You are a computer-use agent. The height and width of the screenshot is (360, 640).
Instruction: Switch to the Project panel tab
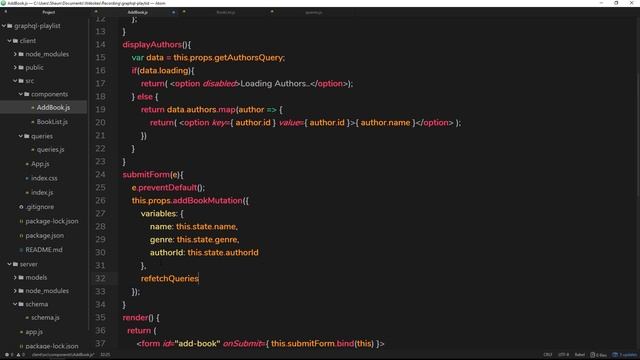pyautogui.click(x=49, y=12)
